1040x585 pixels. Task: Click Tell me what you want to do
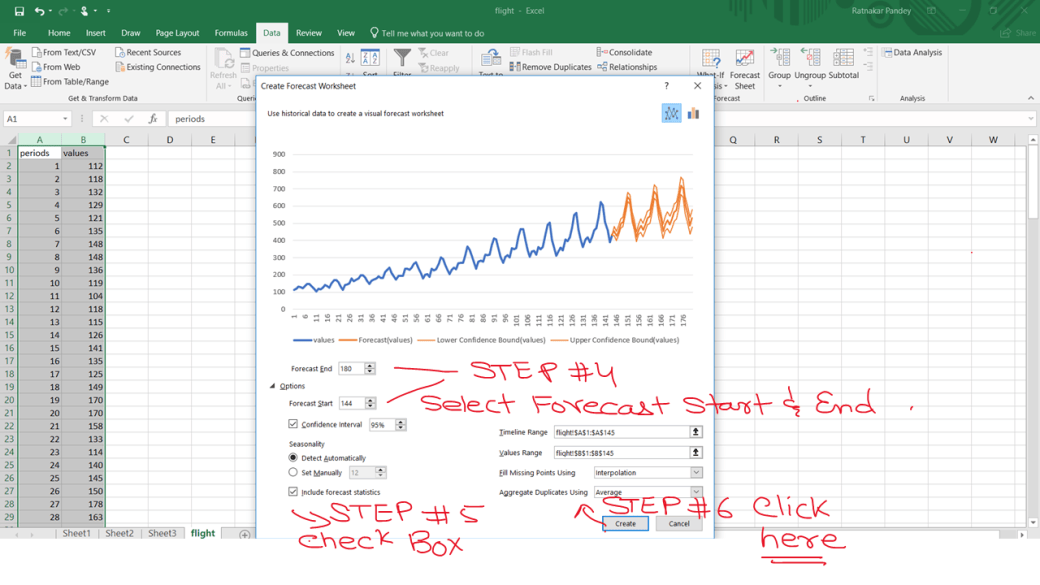pos(426,33)
